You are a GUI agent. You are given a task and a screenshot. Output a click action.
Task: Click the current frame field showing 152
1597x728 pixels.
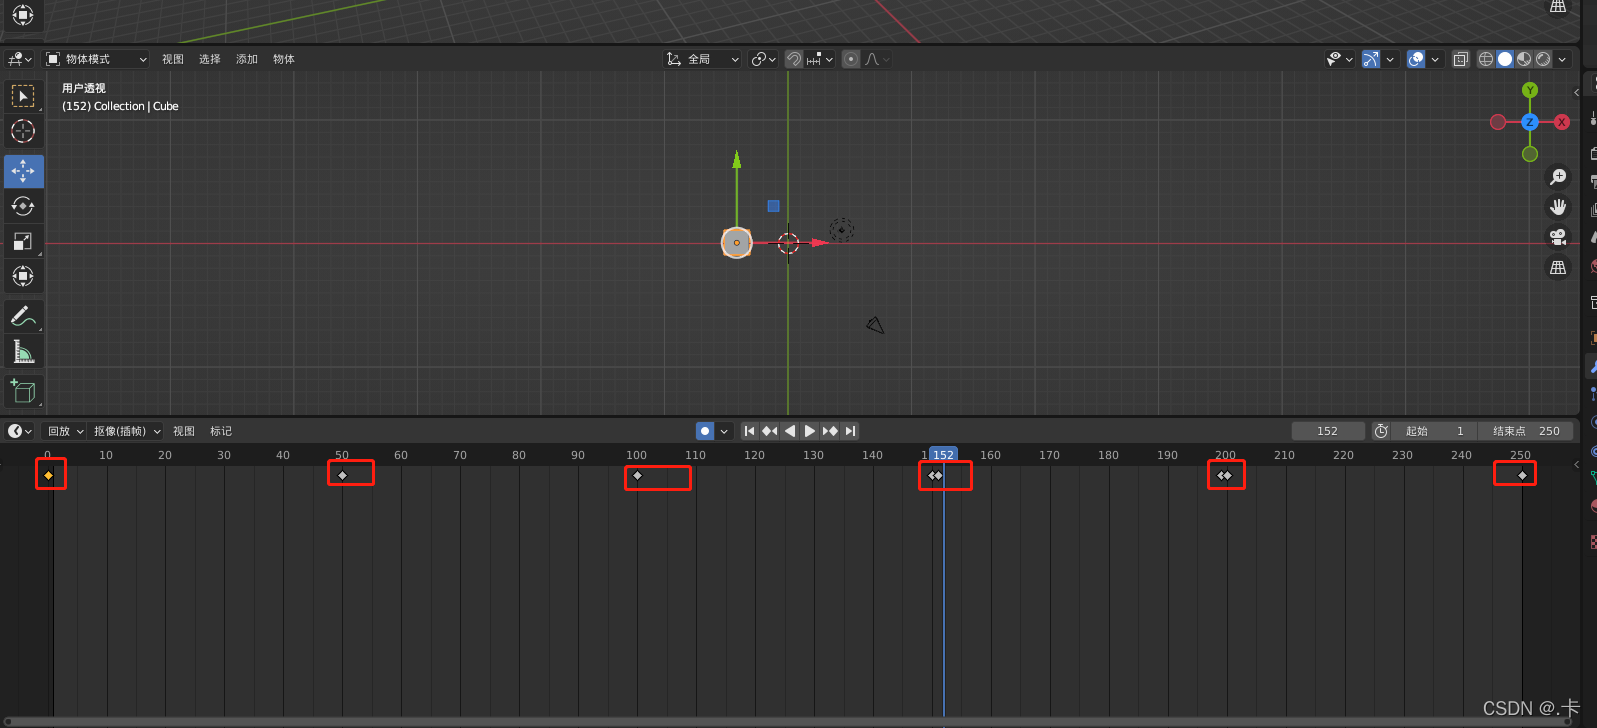(1328, 431)
